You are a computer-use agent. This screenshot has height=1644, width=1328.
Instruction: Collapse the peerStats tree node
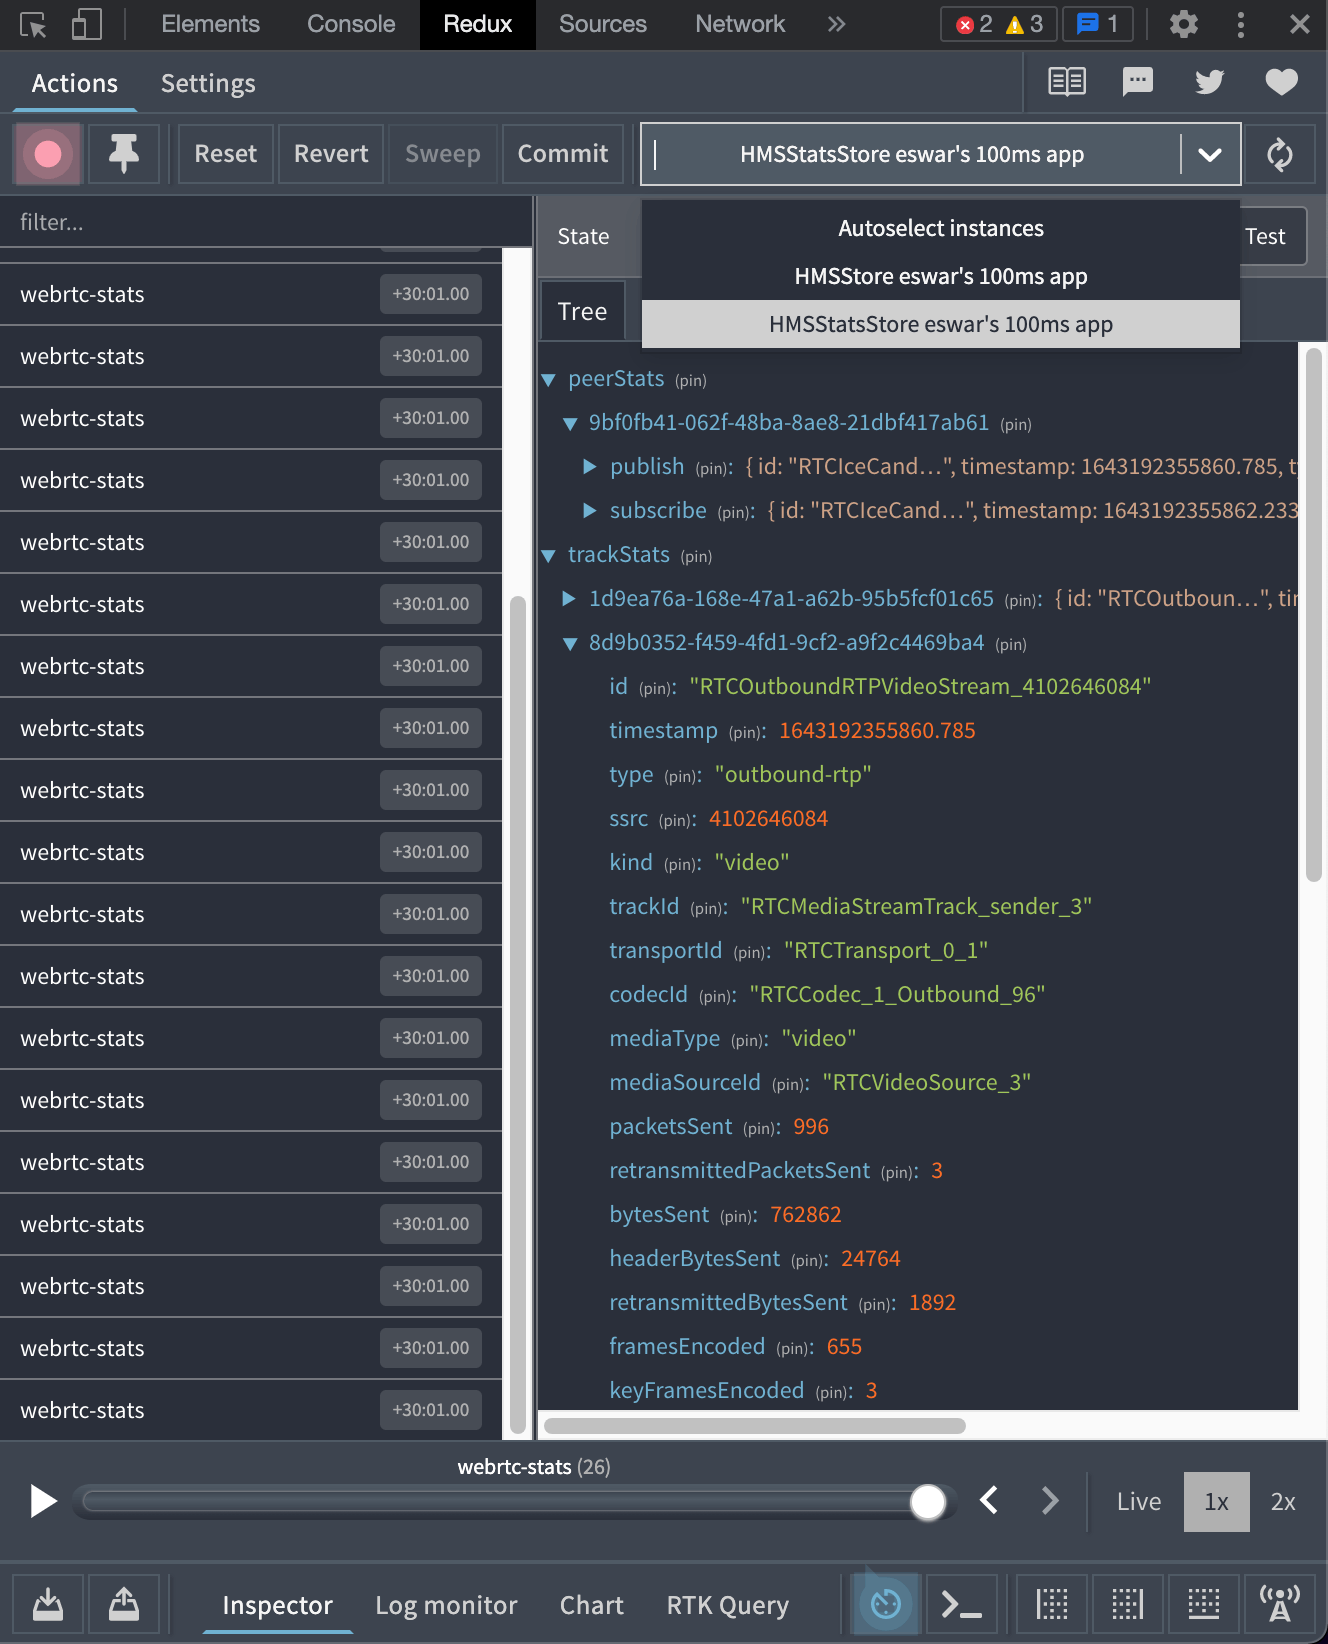(x=548, y=380)
